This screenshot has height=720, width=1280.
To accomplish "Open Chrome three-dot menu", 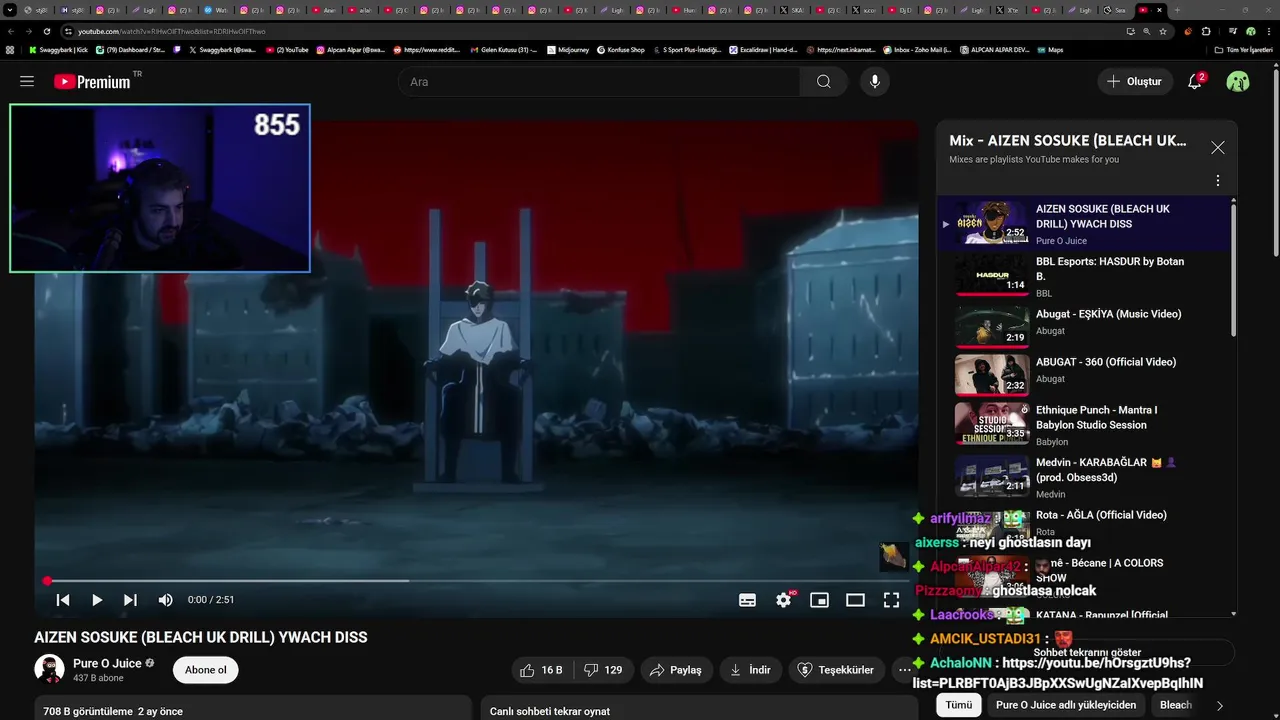I will pyautogui.click(x=1269, y=31).
